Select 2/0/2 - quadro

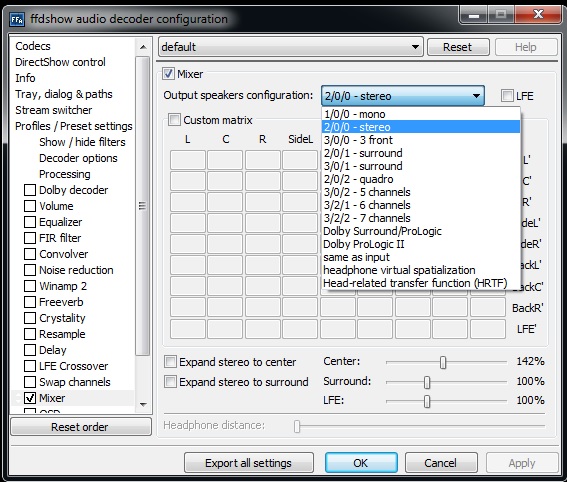coord(421,179)
